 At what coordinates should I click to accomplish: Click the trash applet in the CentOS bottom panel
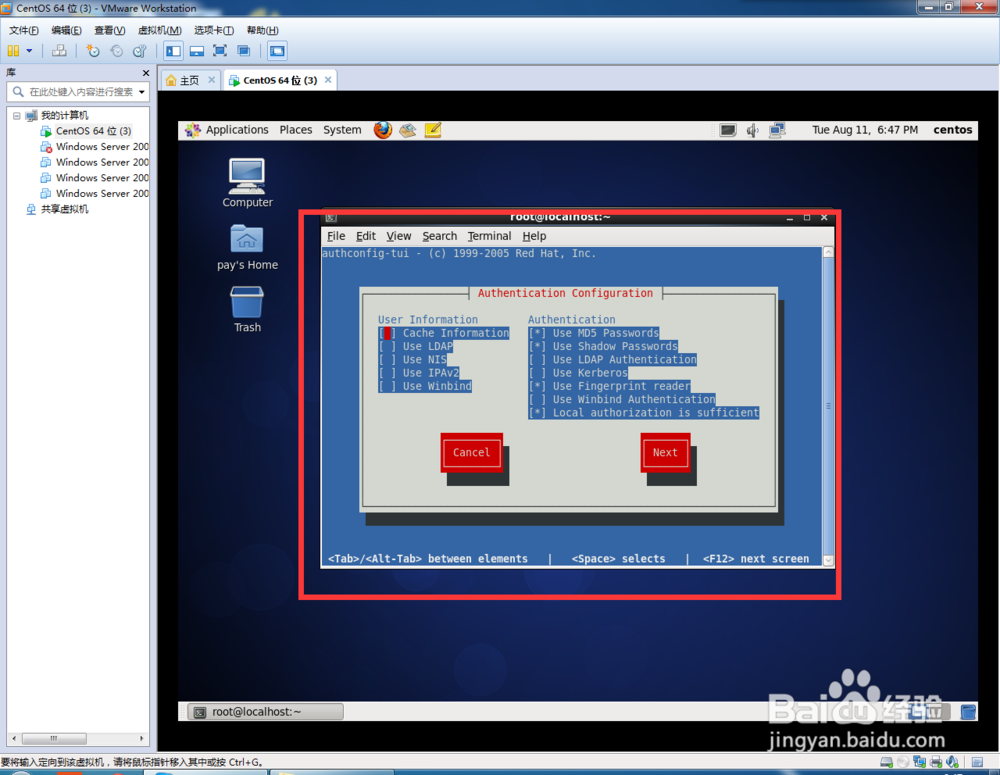[x=968, y=712]
